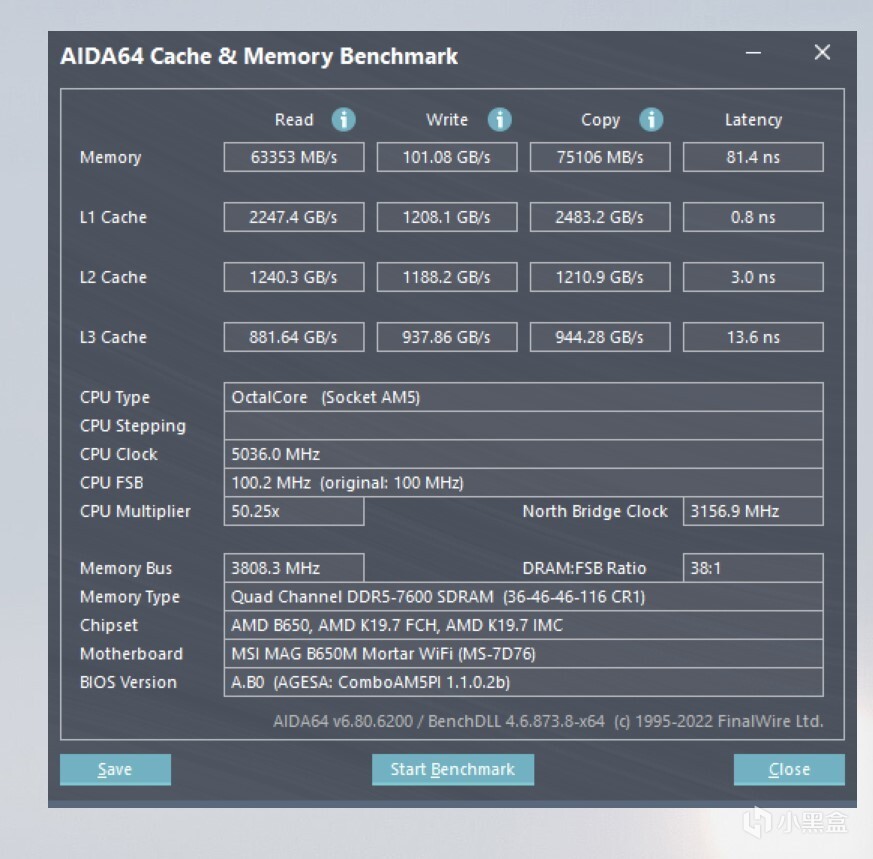Click the Copy info icon
This screenshot has width=873, height=859.
pos(651,120)
